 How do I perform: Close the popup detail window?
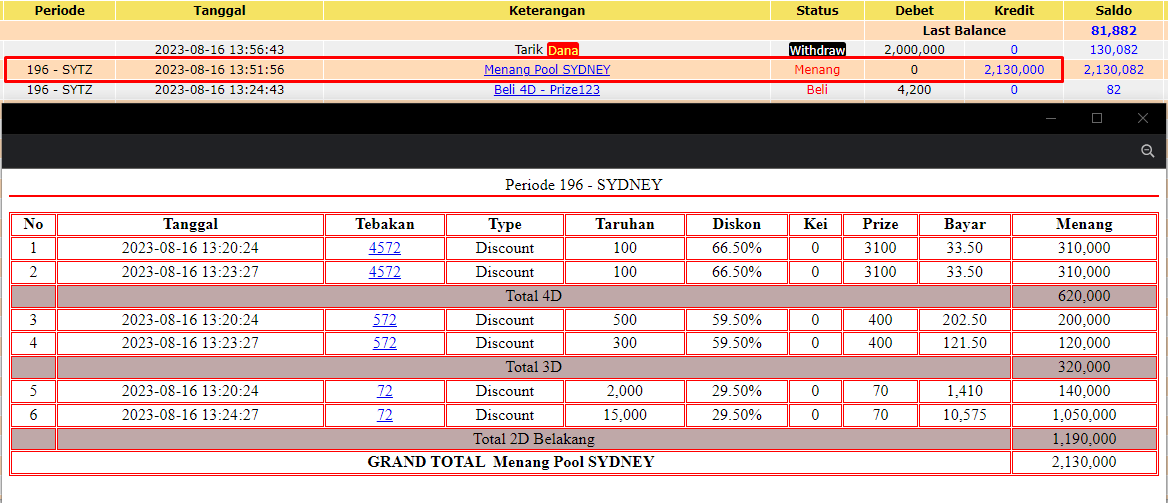click(1143, 118)
